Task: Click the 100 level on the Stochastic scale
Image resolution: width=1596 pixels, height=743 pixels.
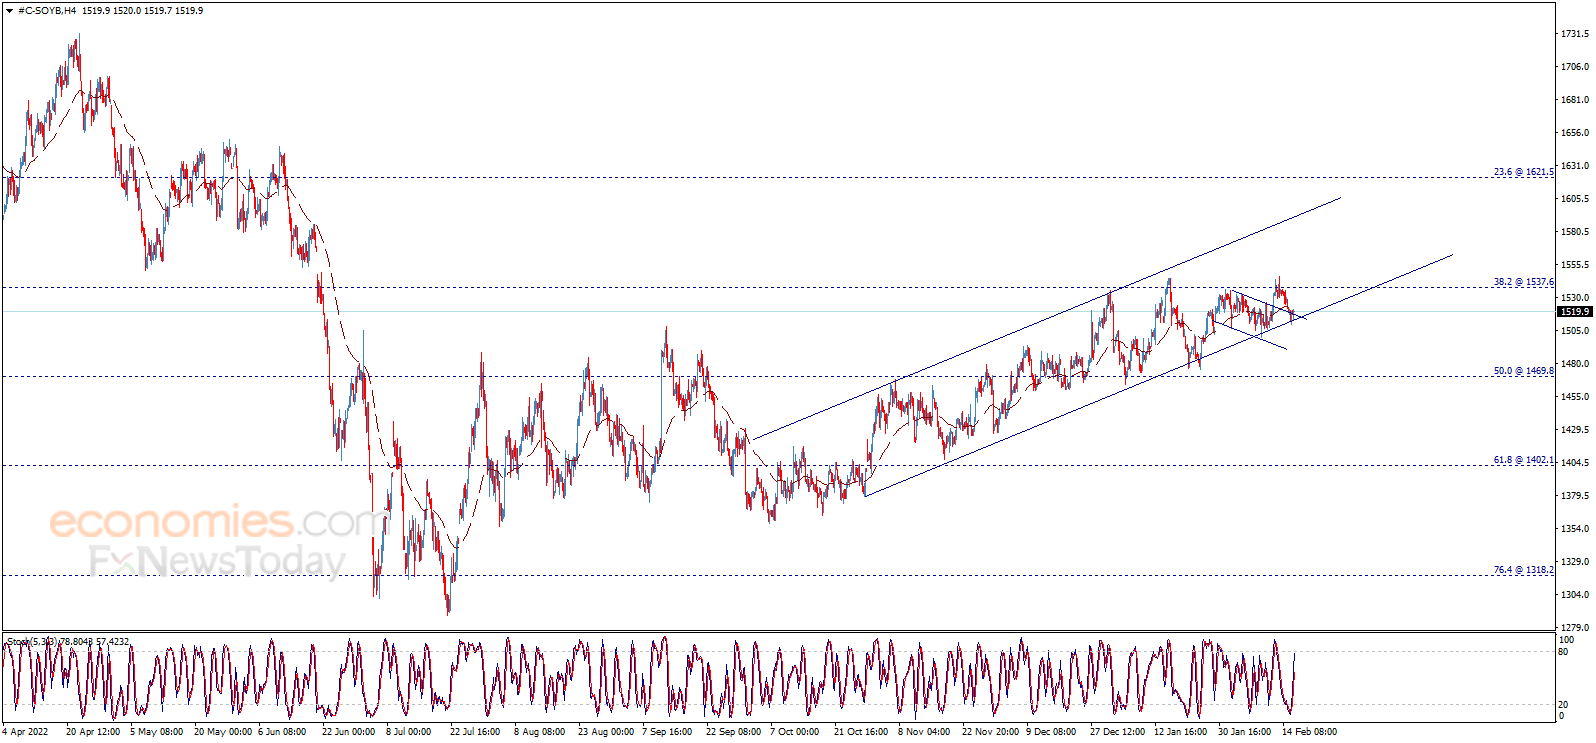Action: 1567,640
